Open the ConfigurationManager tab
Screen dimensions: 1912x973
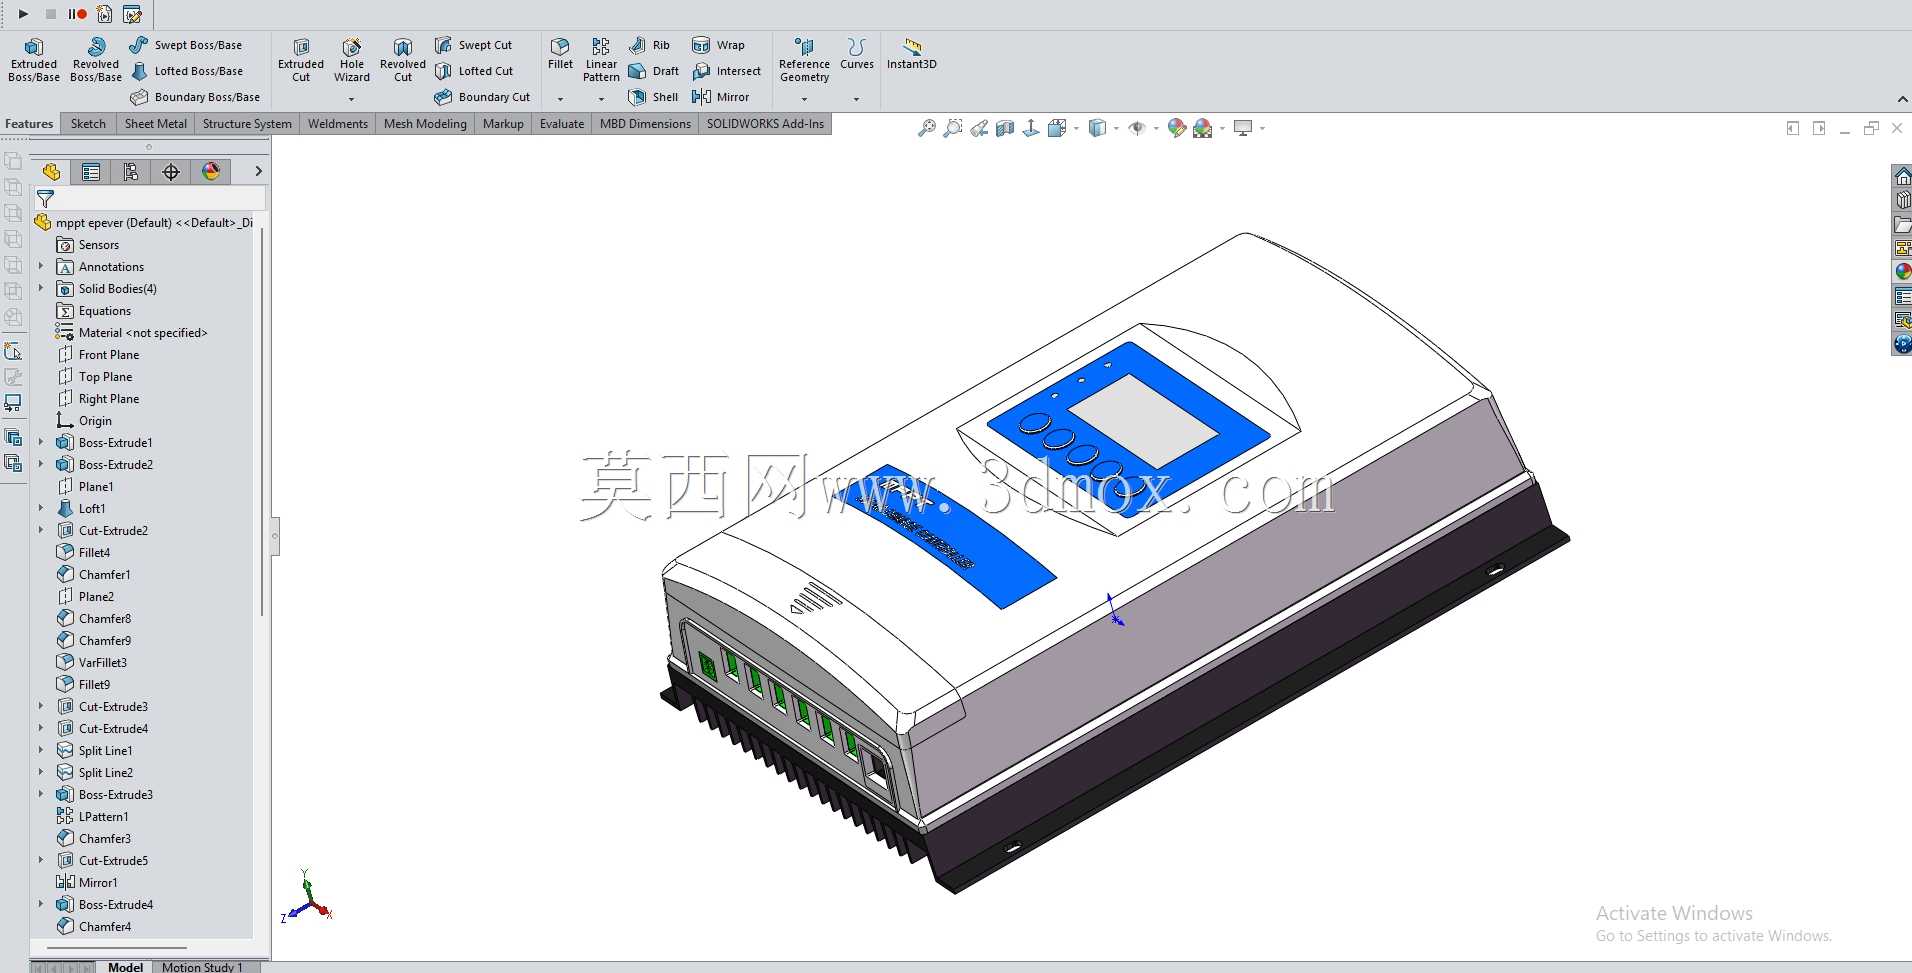(131, 172)
